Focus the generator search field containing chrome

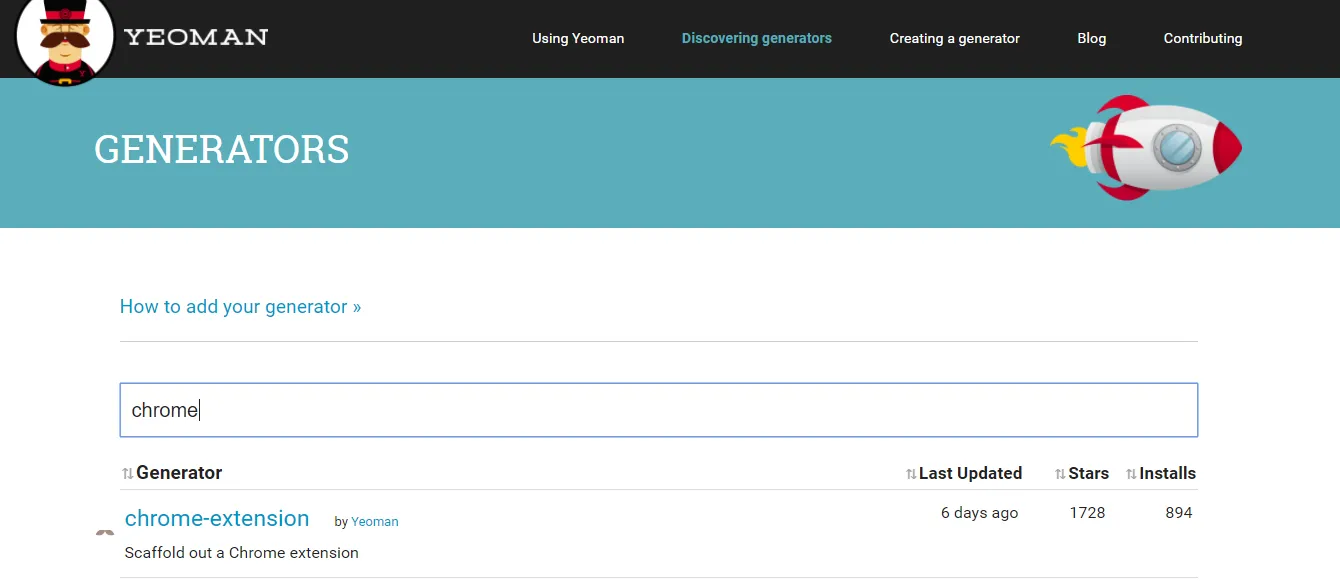(x=659, y=410)
